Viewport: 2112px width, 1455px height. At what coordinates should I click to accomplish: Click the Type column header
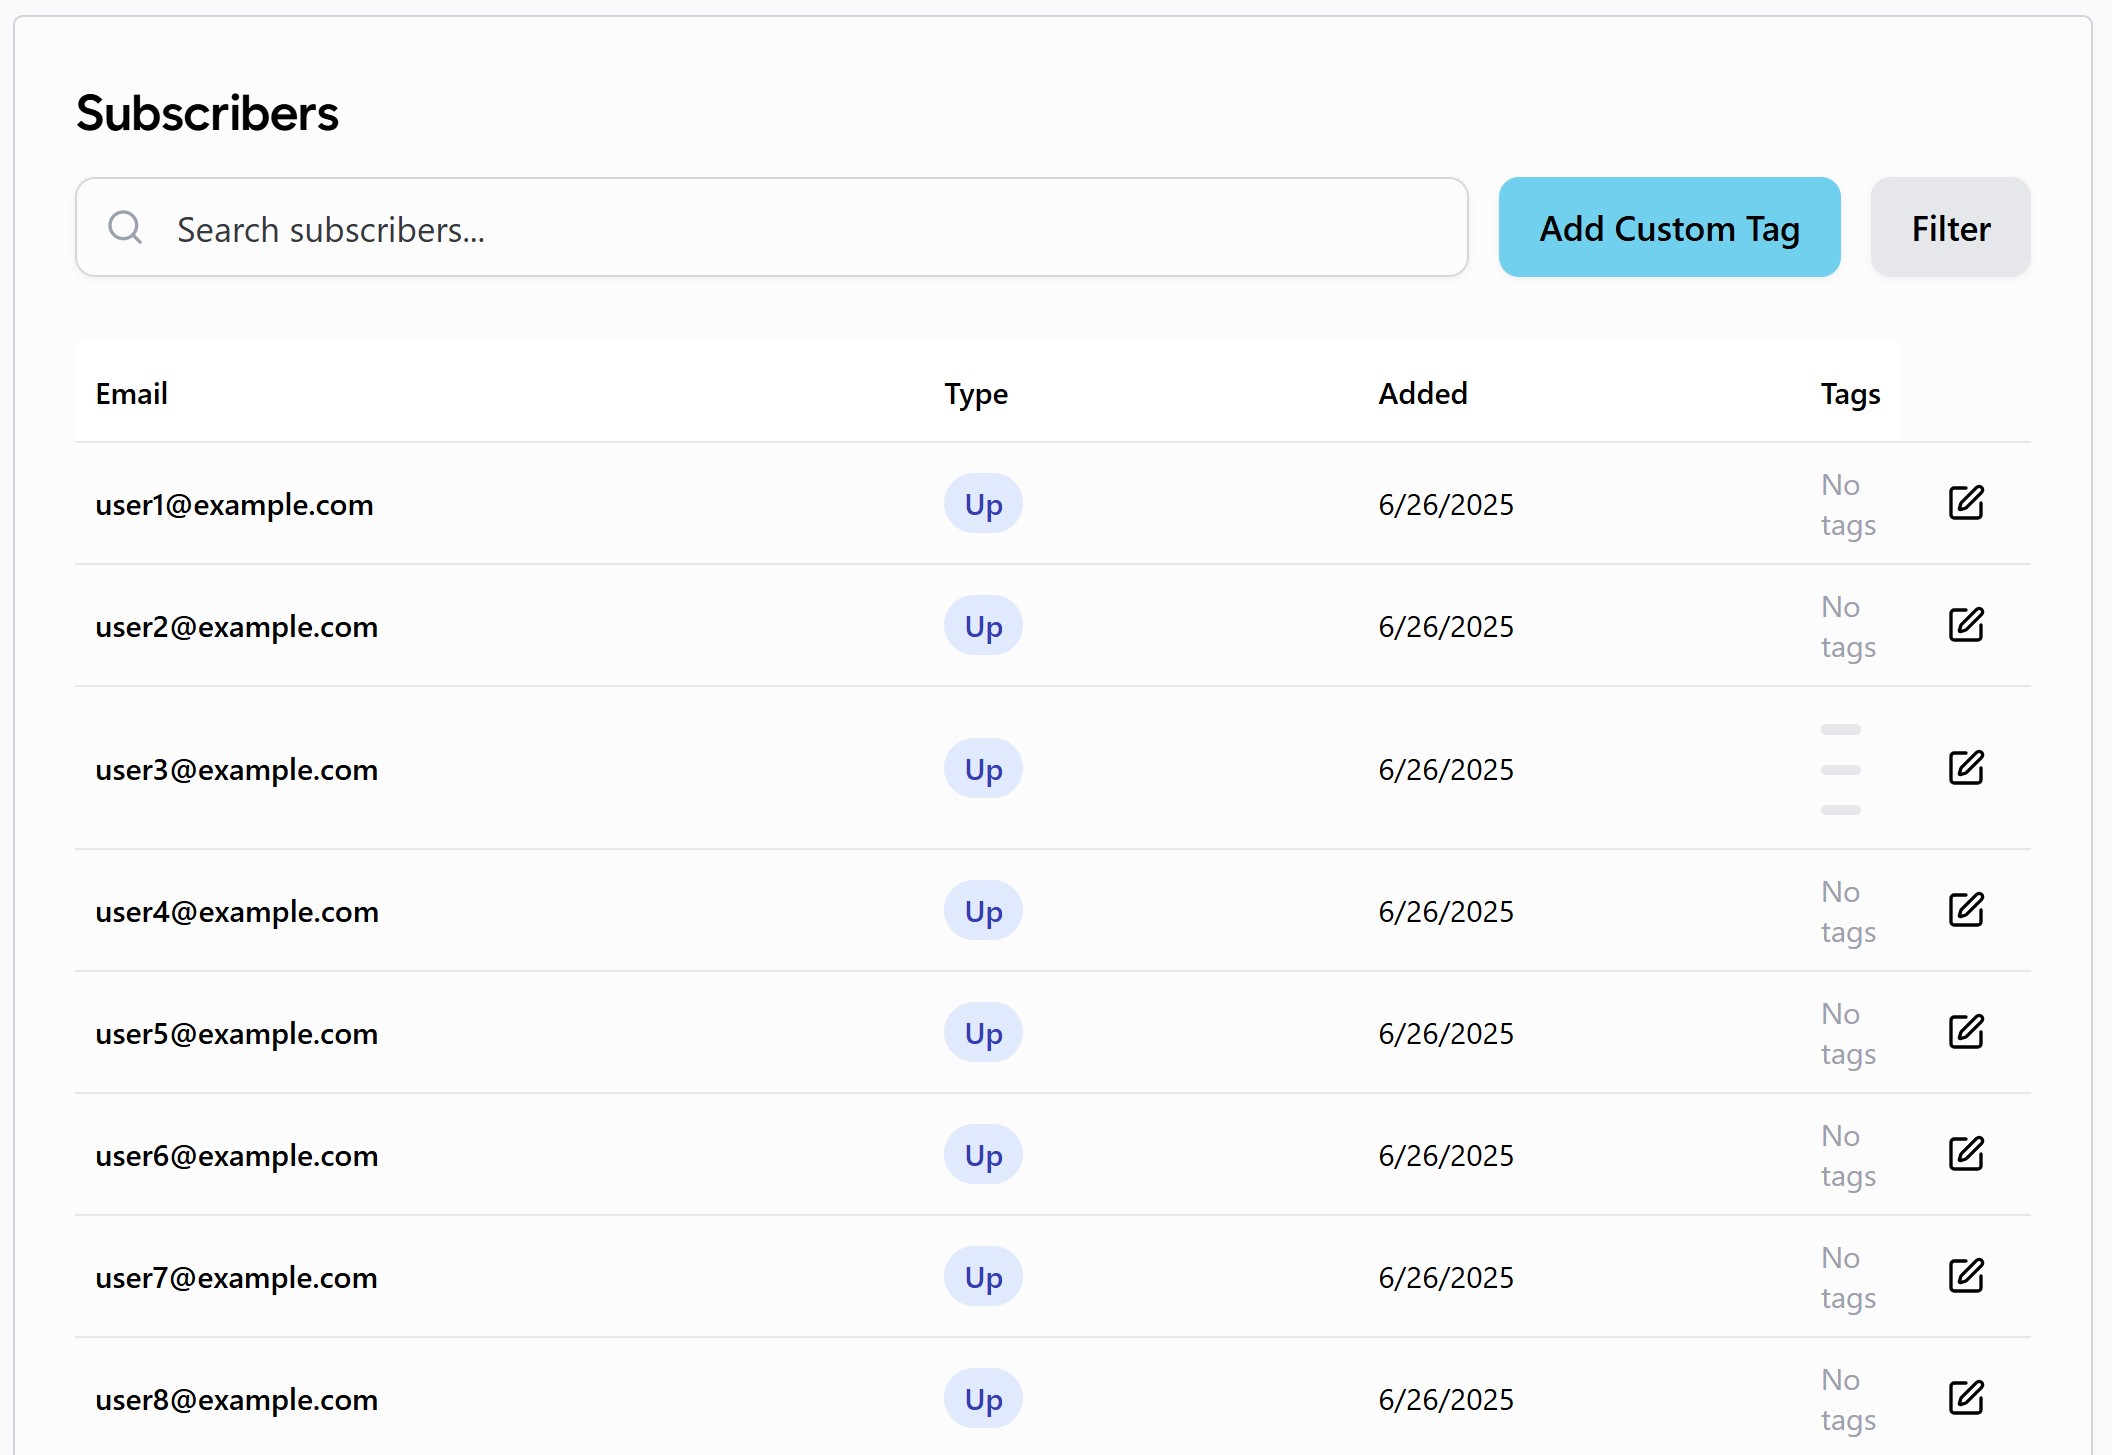[x=976, y=394]
